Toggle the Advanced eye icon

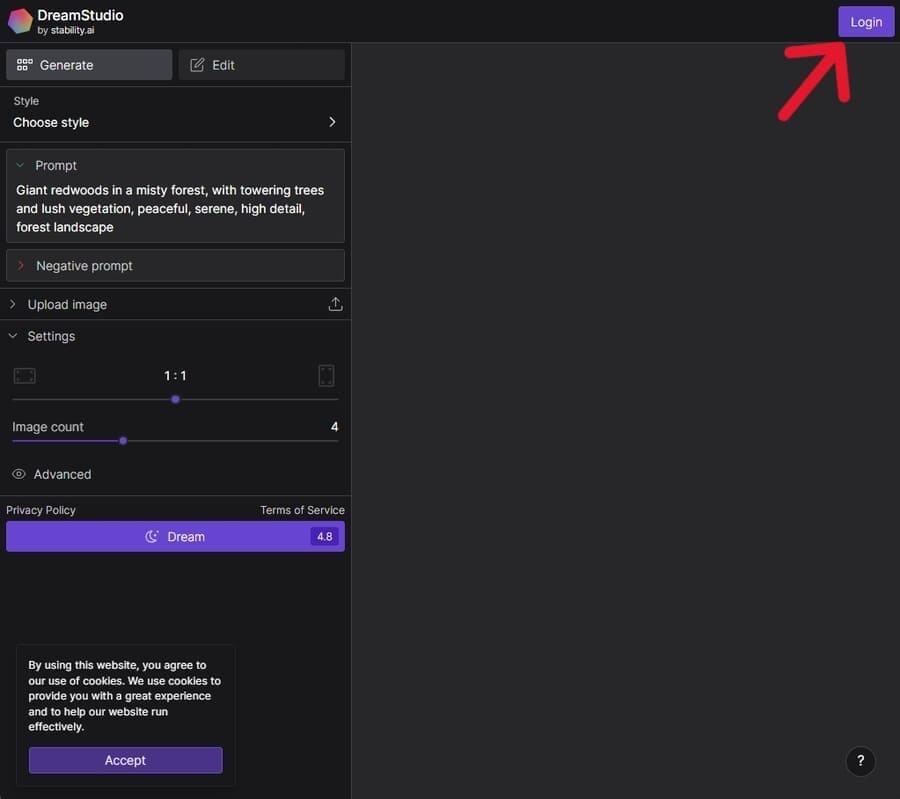point(19,474)
